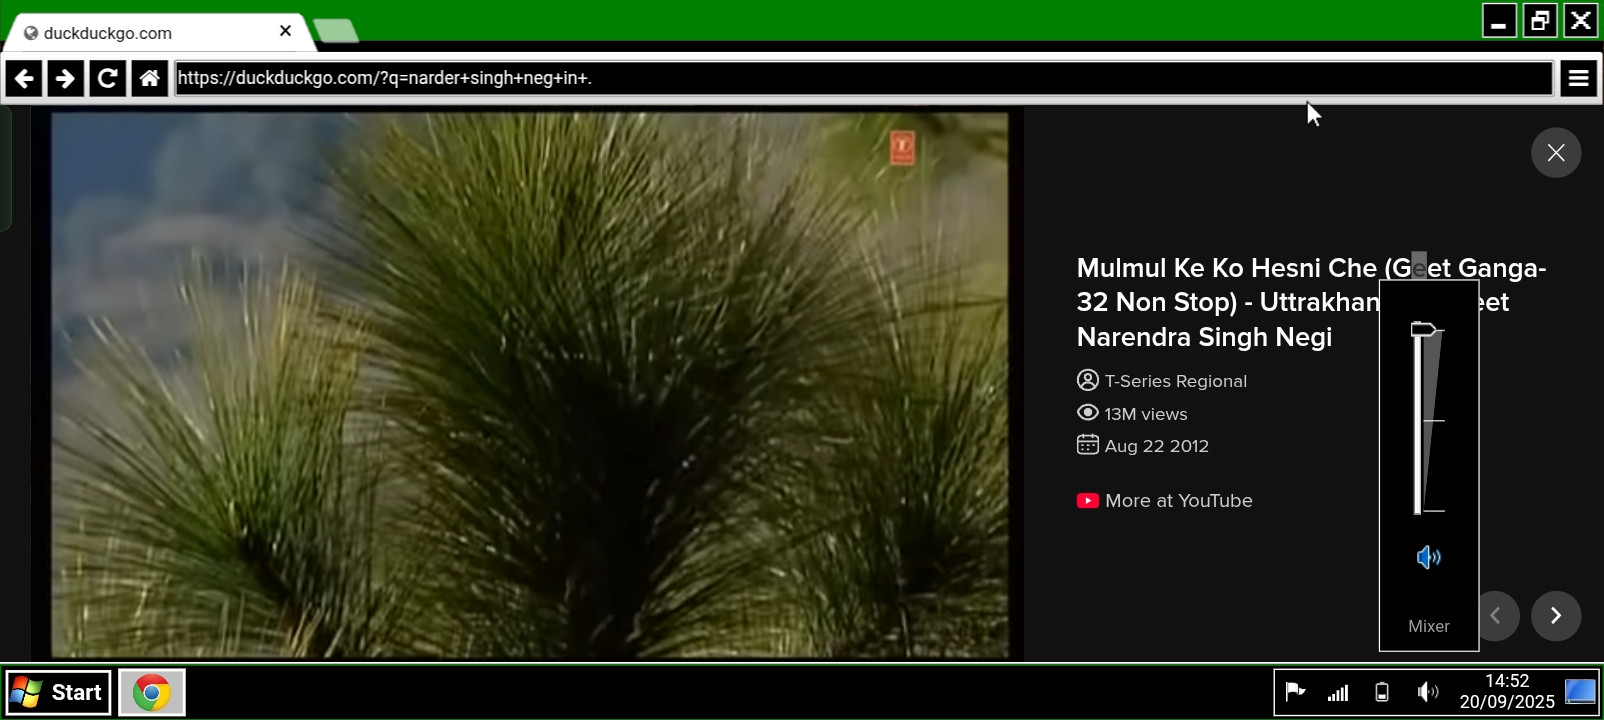Mute sound with the blue speaker icon
1604x720 pixels.
1428,557
